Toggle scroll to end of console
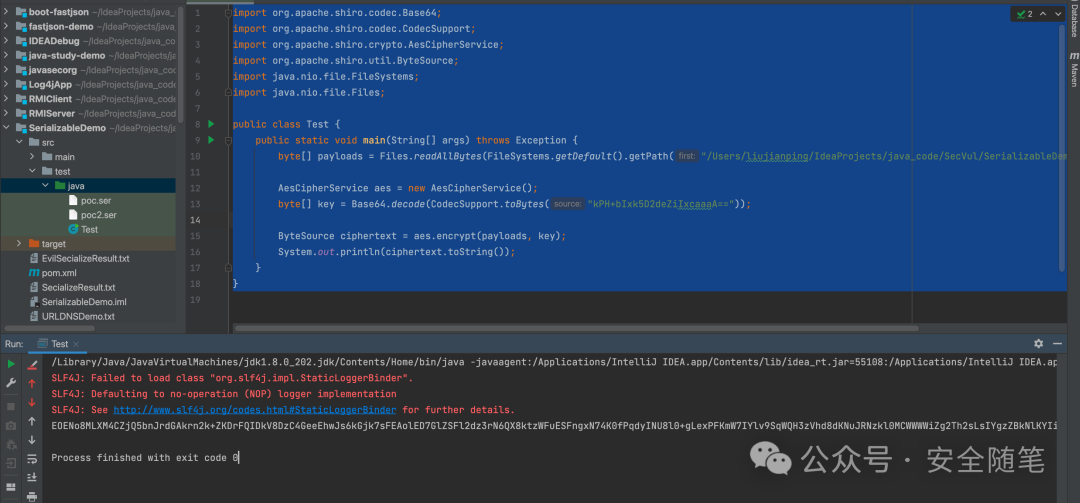This screenshot has height=503, width=1080. pyautogui.click(x=32, y=477)
